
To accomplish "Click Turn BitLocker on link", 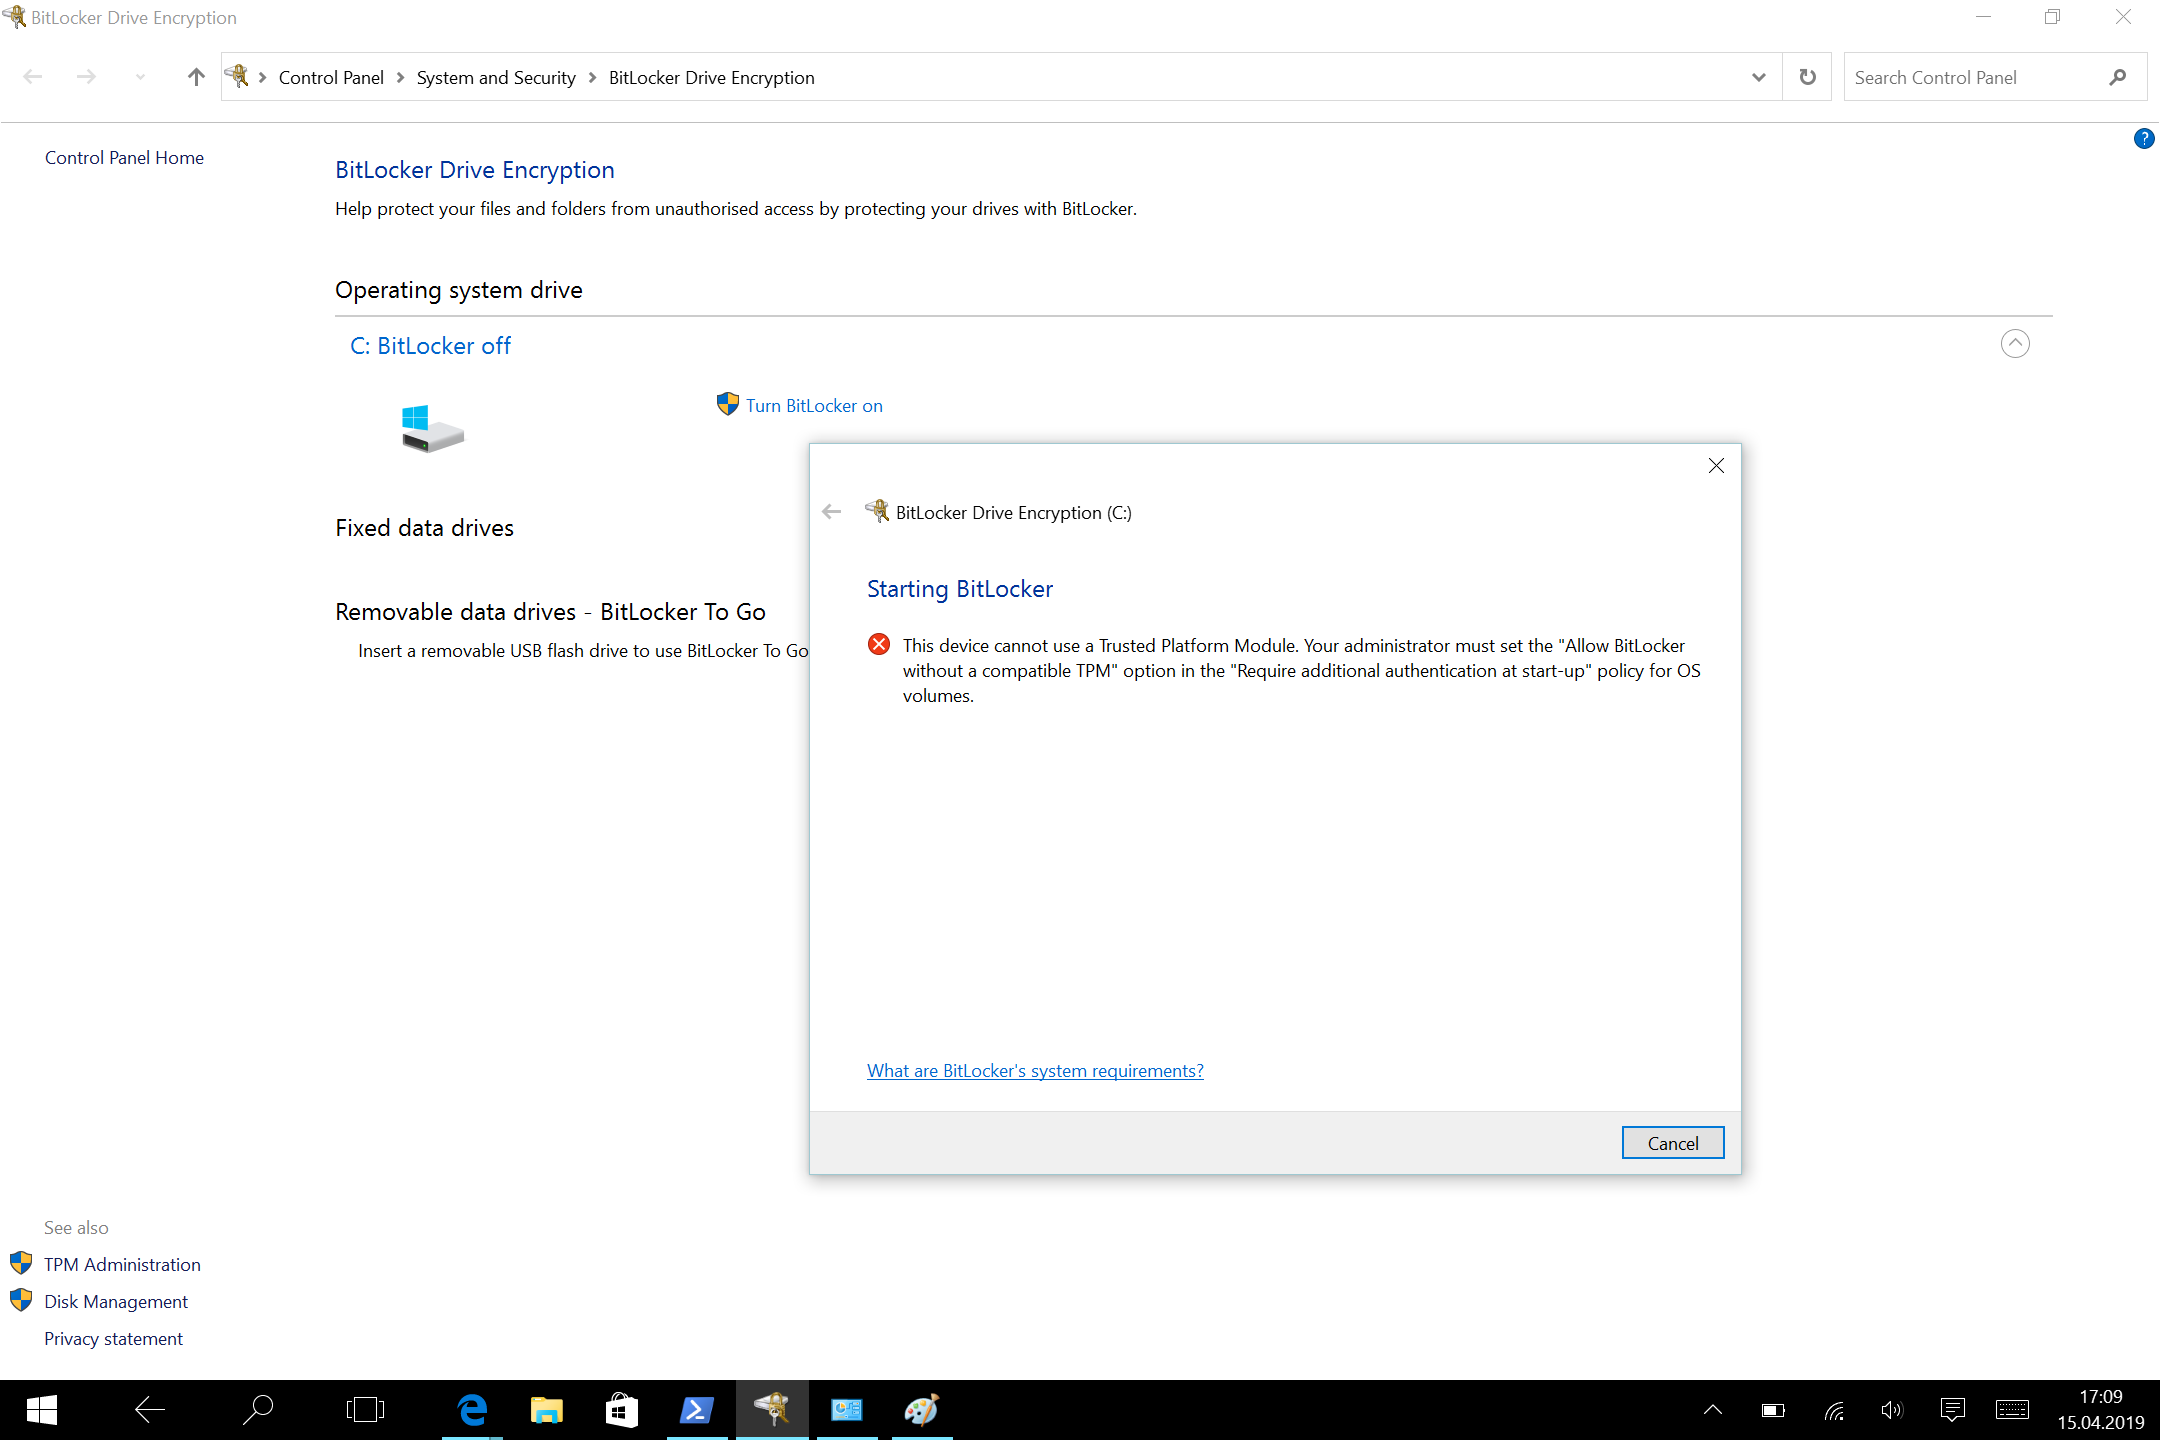I will (814, 406).
